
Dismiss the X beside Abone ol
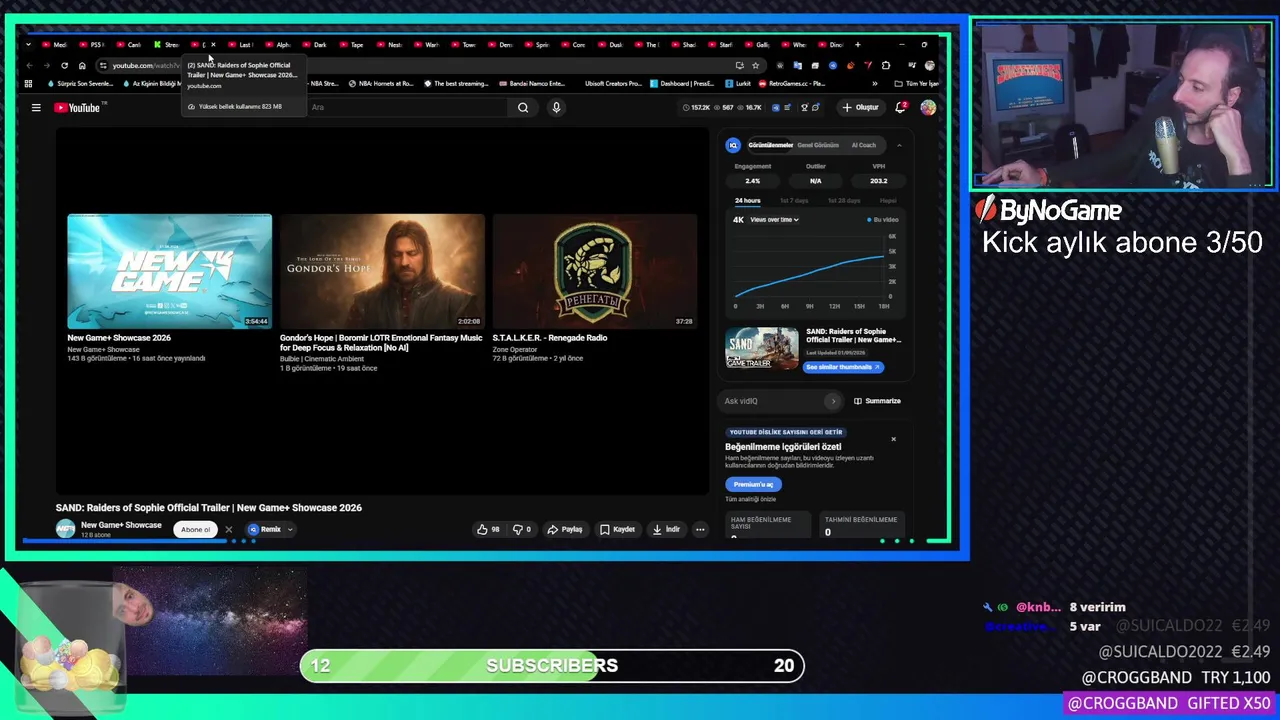click(x=228, y=530)
